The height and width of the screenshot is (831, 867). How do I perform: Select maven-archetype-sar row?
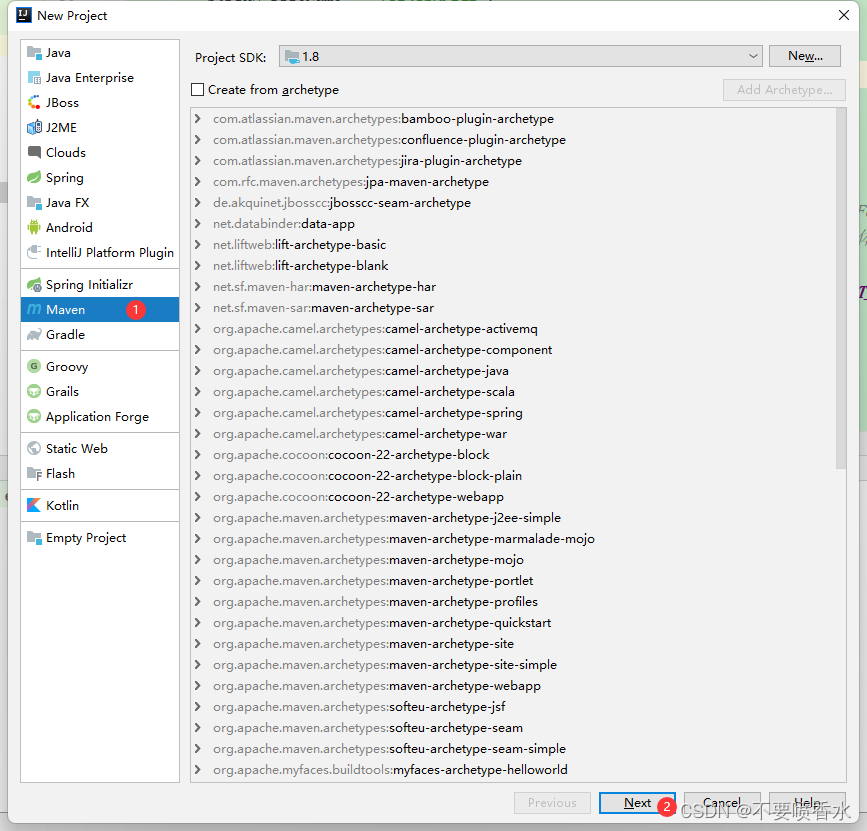click(513, 308)
